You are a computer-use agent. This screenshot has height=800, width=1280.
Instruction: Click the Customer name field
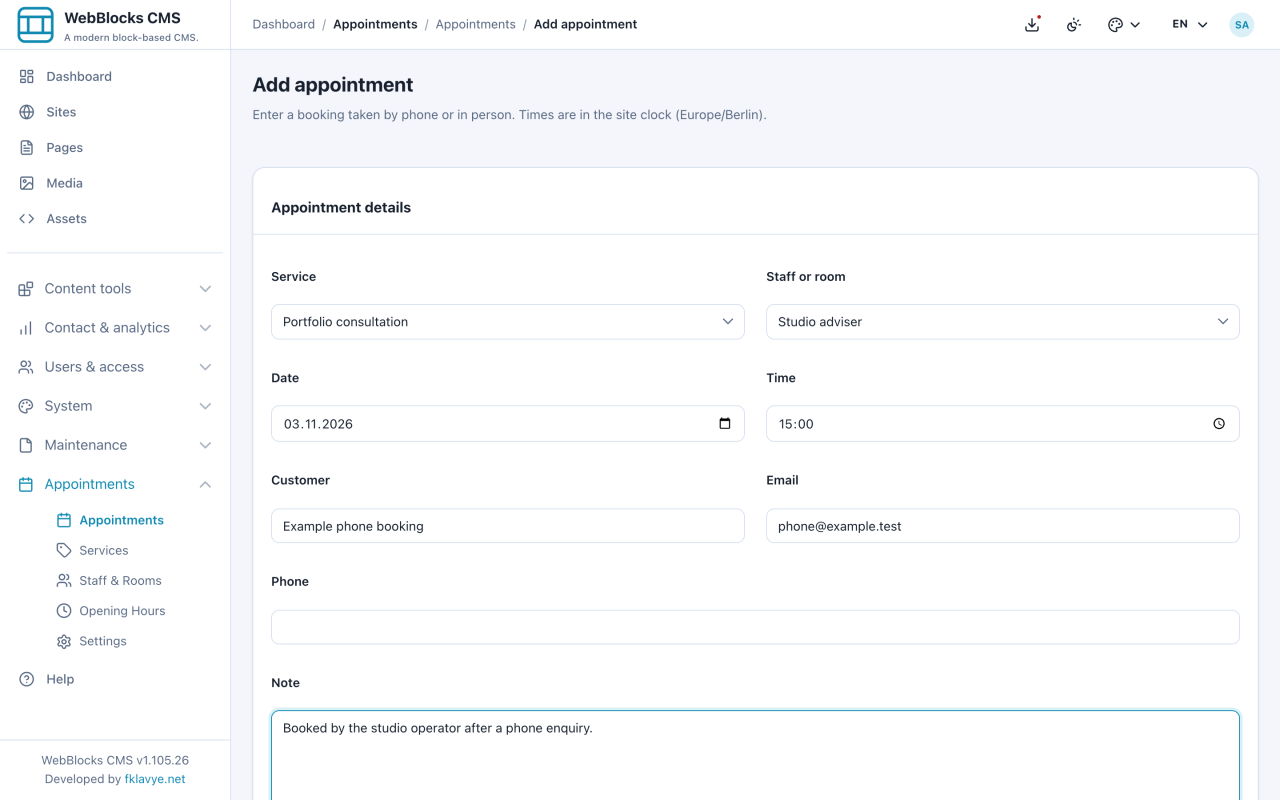(x=508, y=526)
